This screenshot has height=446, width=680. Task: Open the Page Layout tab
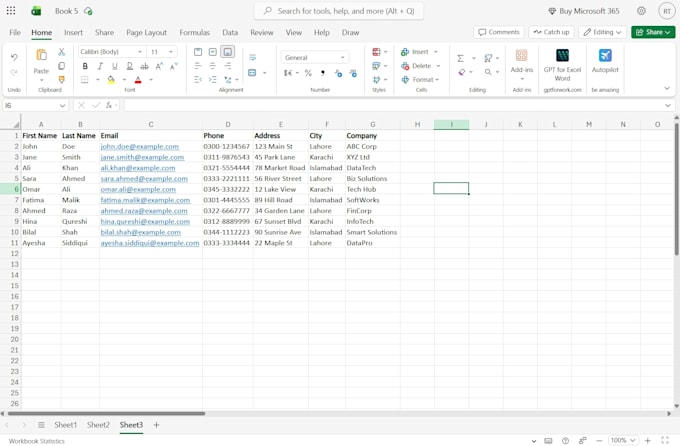point(147,33)
